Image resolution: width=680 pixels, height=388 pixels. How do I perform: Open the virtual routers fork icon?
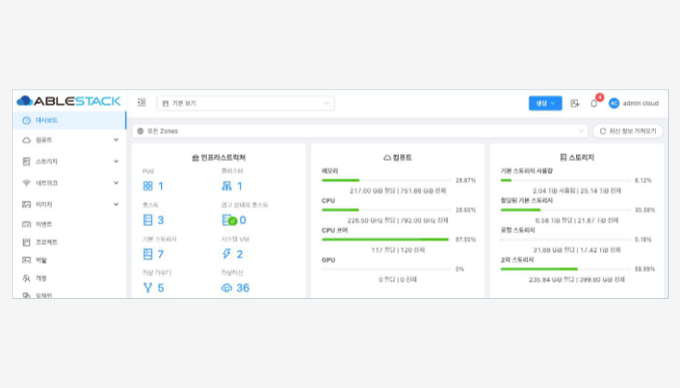point(148,287)
